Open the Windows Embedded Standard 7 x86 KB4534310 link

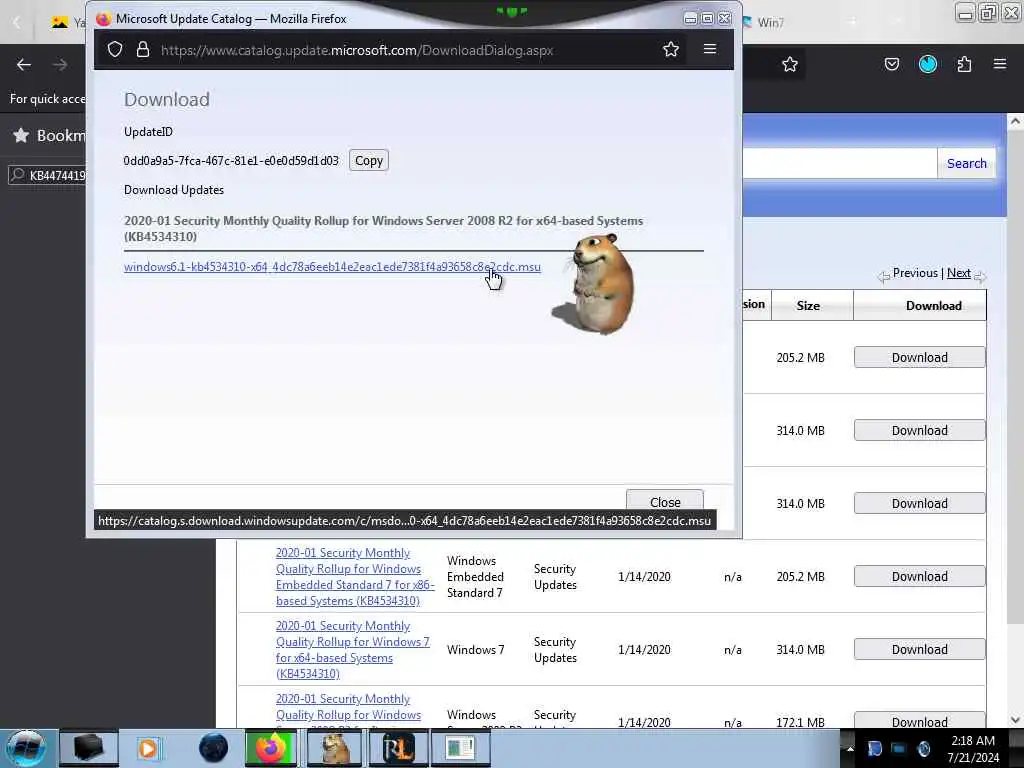coord(355,577)
